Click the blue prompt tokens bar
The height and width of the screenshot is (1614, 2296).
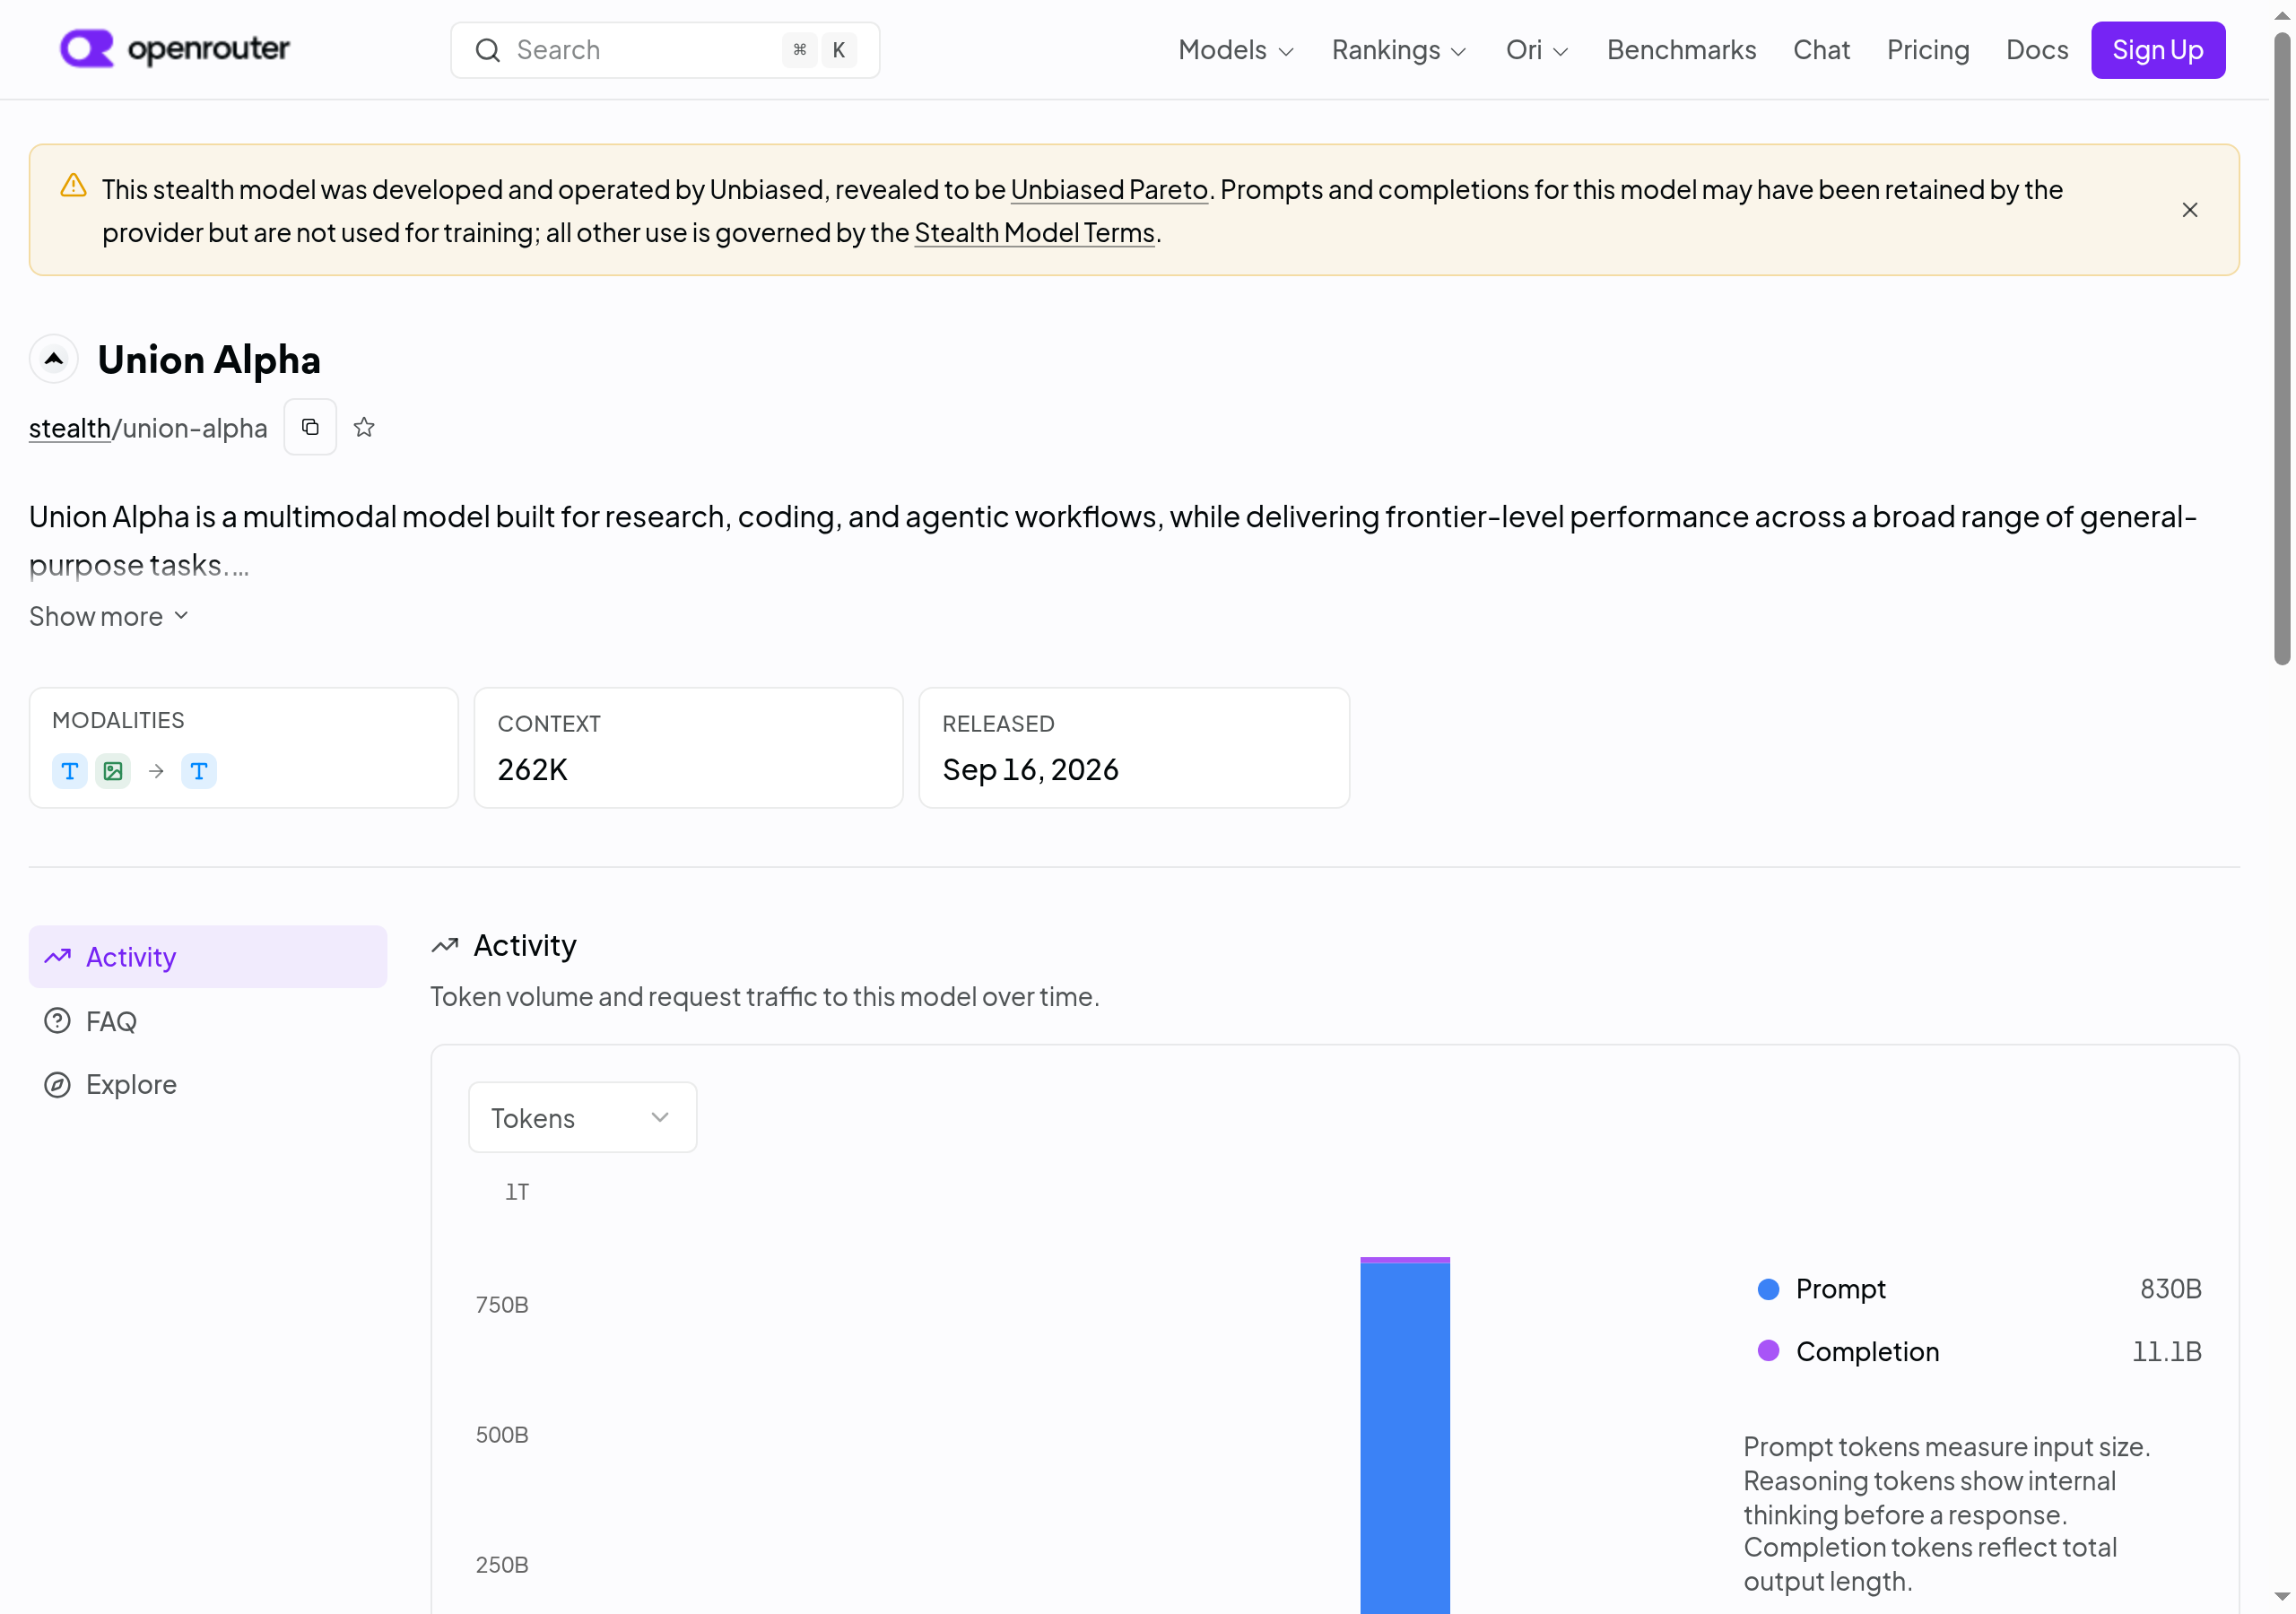pos(1404,1438)
